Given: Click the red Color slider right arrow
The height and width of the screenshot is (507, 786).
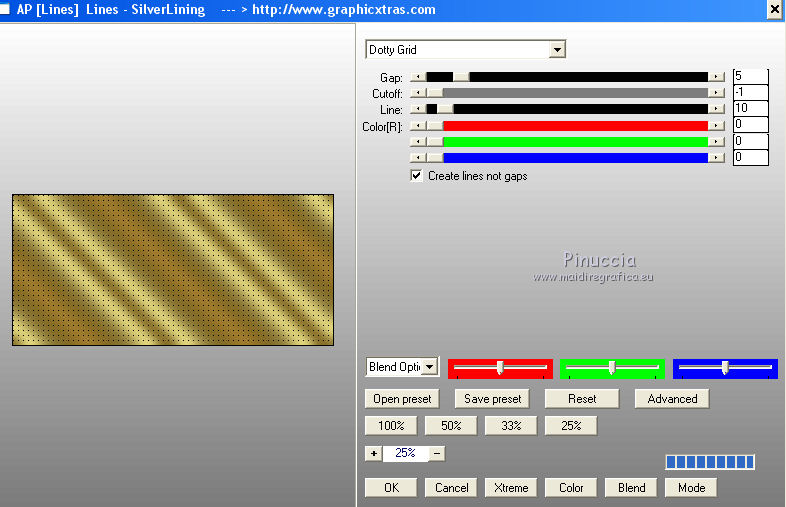Looking at the screenshot, I should click(x=716, y=125).
